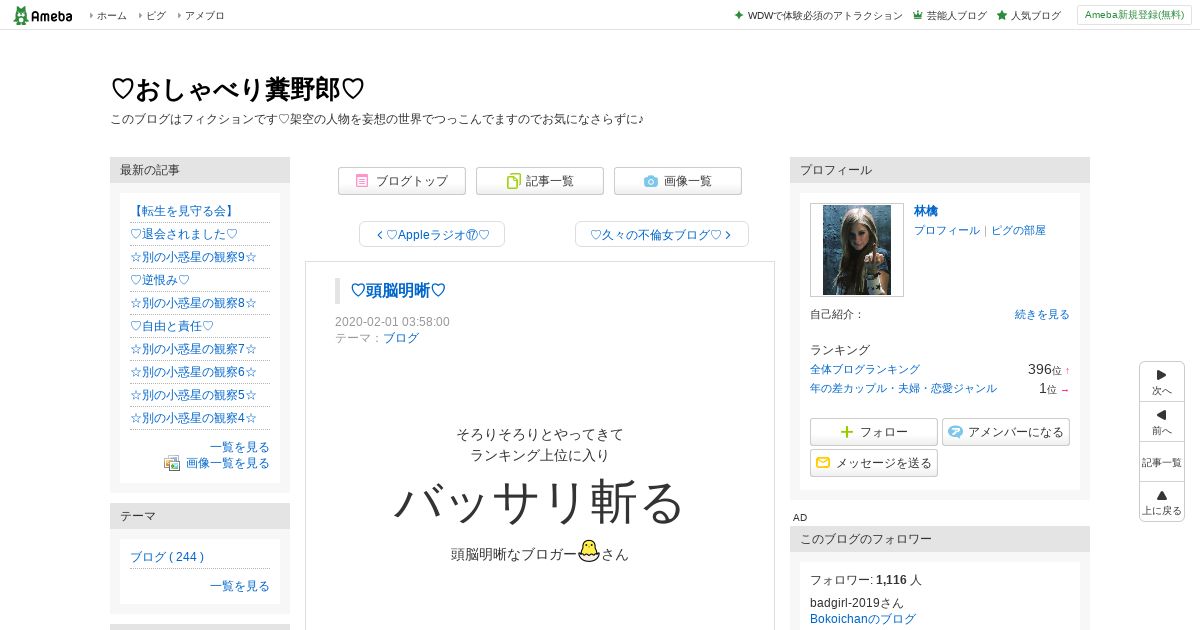The image size is (1200, 630).
Task: Open recent article ☆別の小惑星の観察9☆
Action: [193, 257]
